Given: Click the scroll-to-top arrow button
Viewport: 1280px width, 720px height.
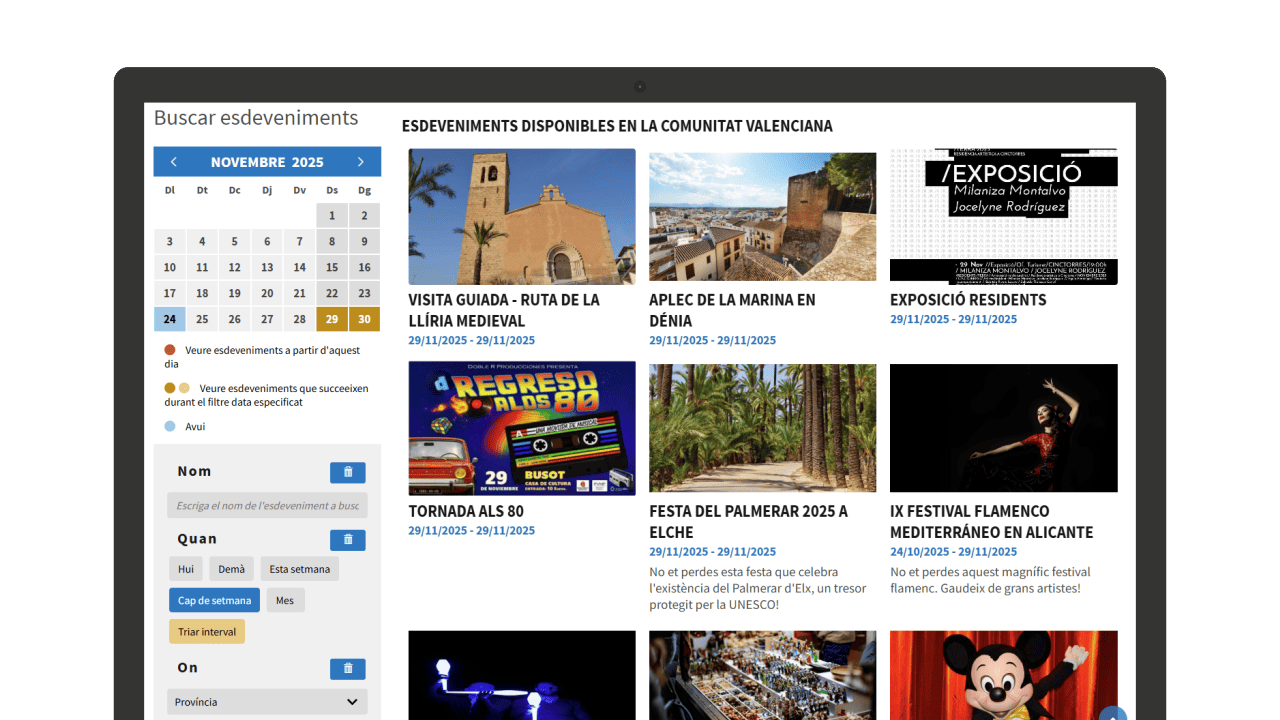Looking at the screenshot, I should point(1112,714).
